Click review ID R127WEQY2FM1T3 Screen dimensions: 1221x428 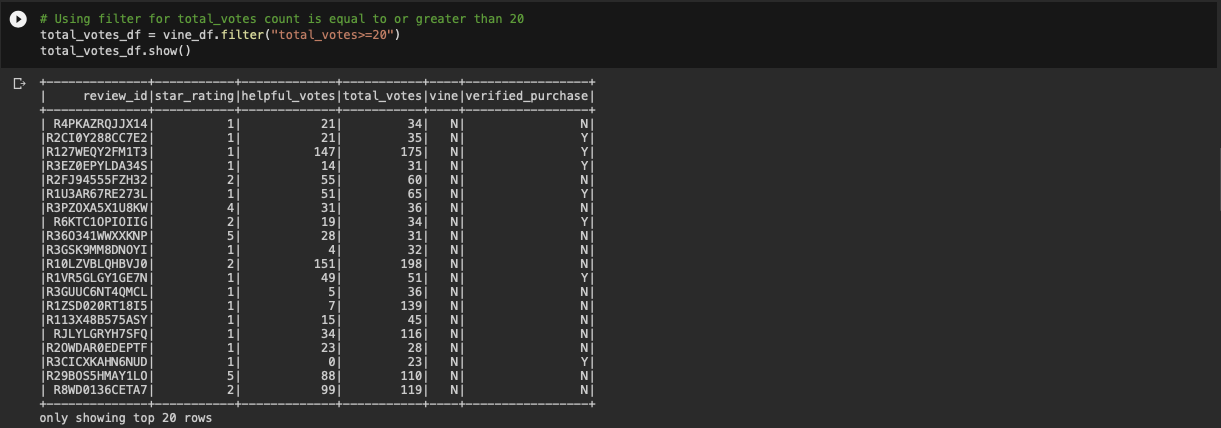tap(97, 152)
